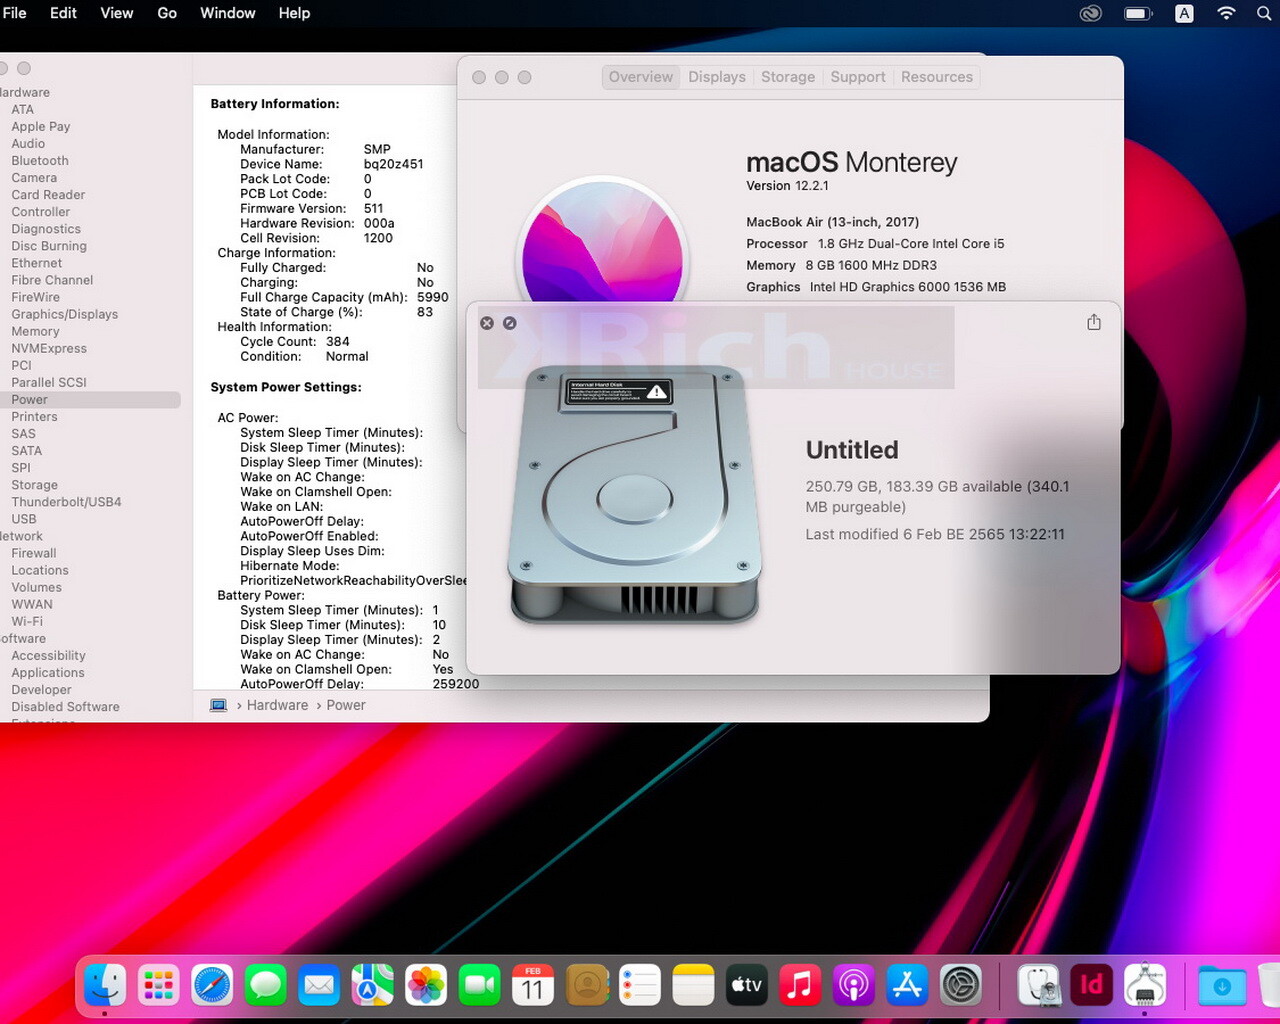Open Apple TV app in the Dock
Image resolution: width=1280 pixels, height=1024 pixels.
[x=747, y=985]
